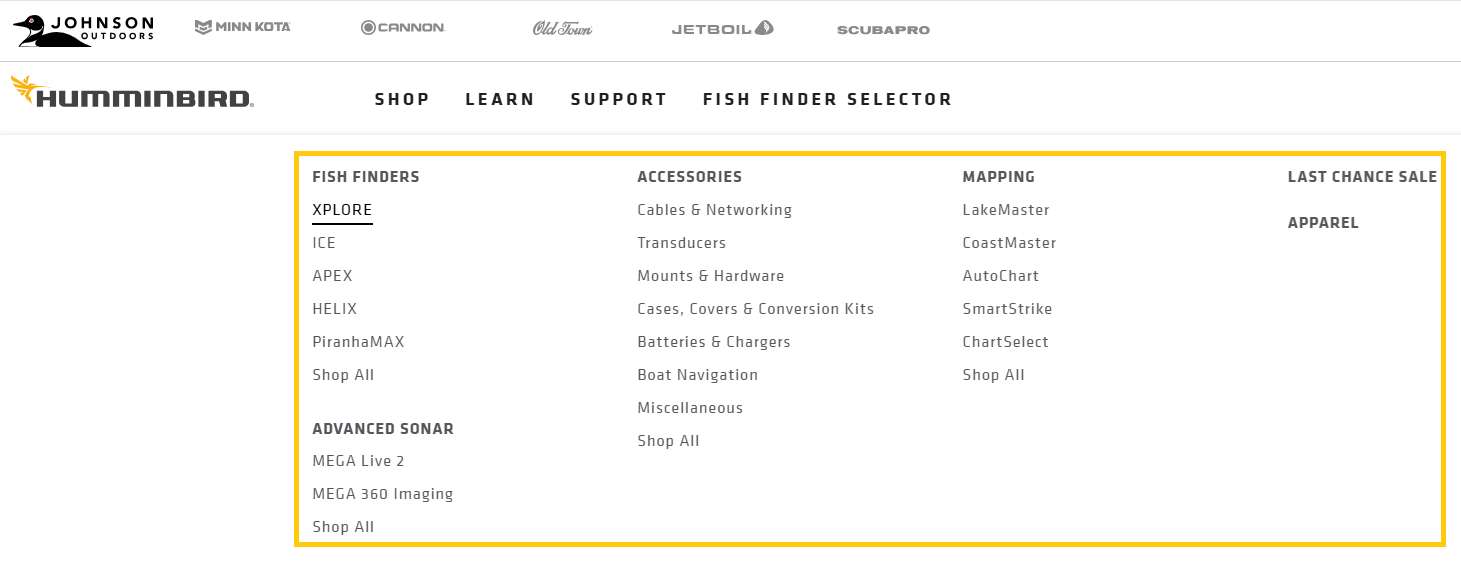Open the Shop menu

click(402, 99)
